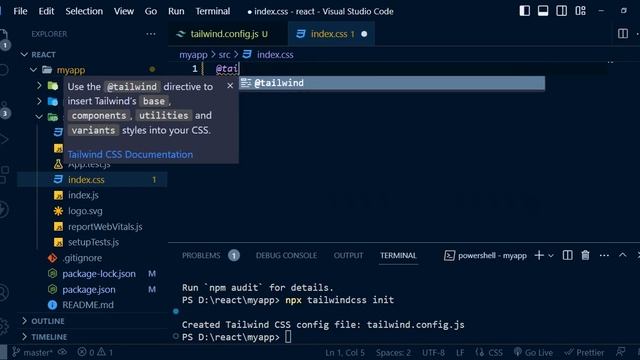The image size is (640, 360).
Task: Switch to tailwind.config.js editor tab
Action: click(228, 34)
